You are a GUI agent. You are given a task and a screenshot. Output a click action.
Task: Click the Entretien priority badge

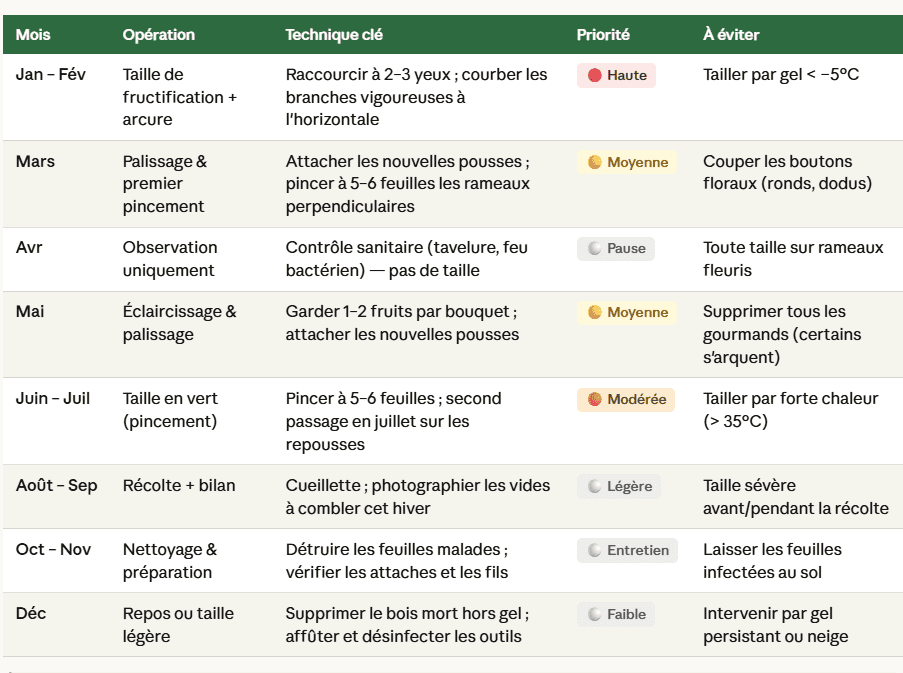628,550
